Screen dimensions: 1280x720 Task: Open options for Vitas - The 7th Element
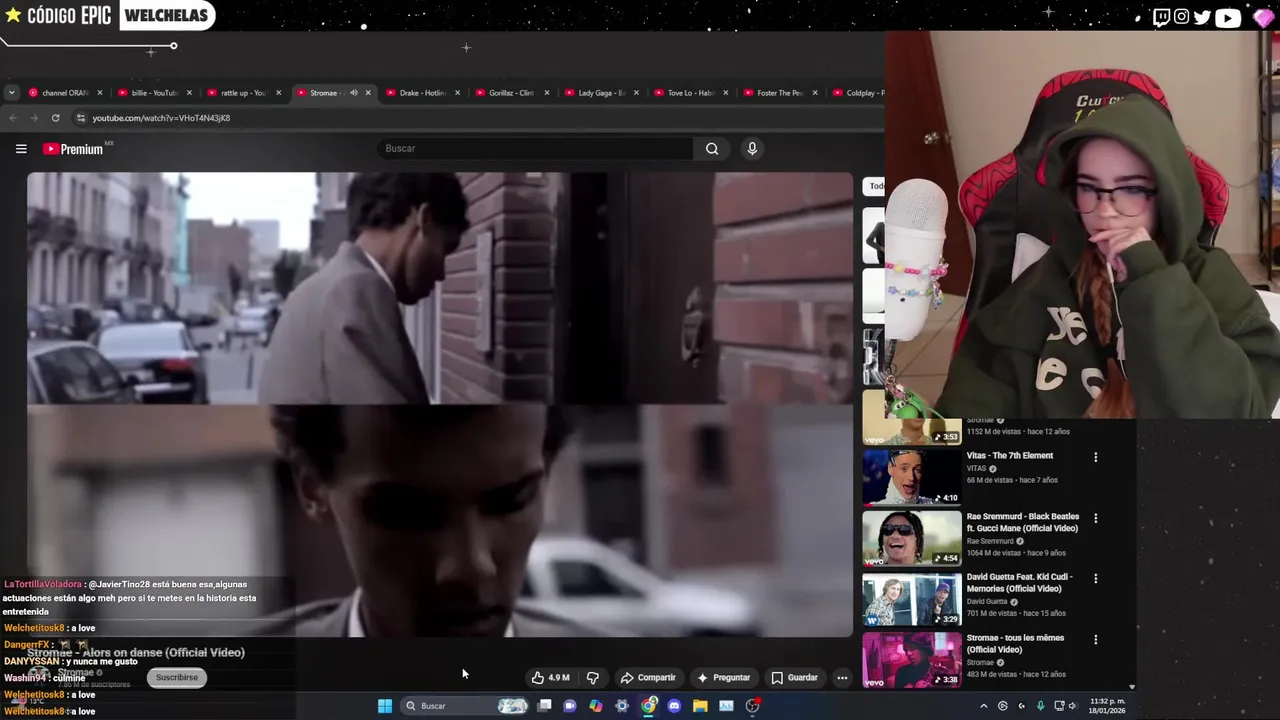tap(1095, 457)
